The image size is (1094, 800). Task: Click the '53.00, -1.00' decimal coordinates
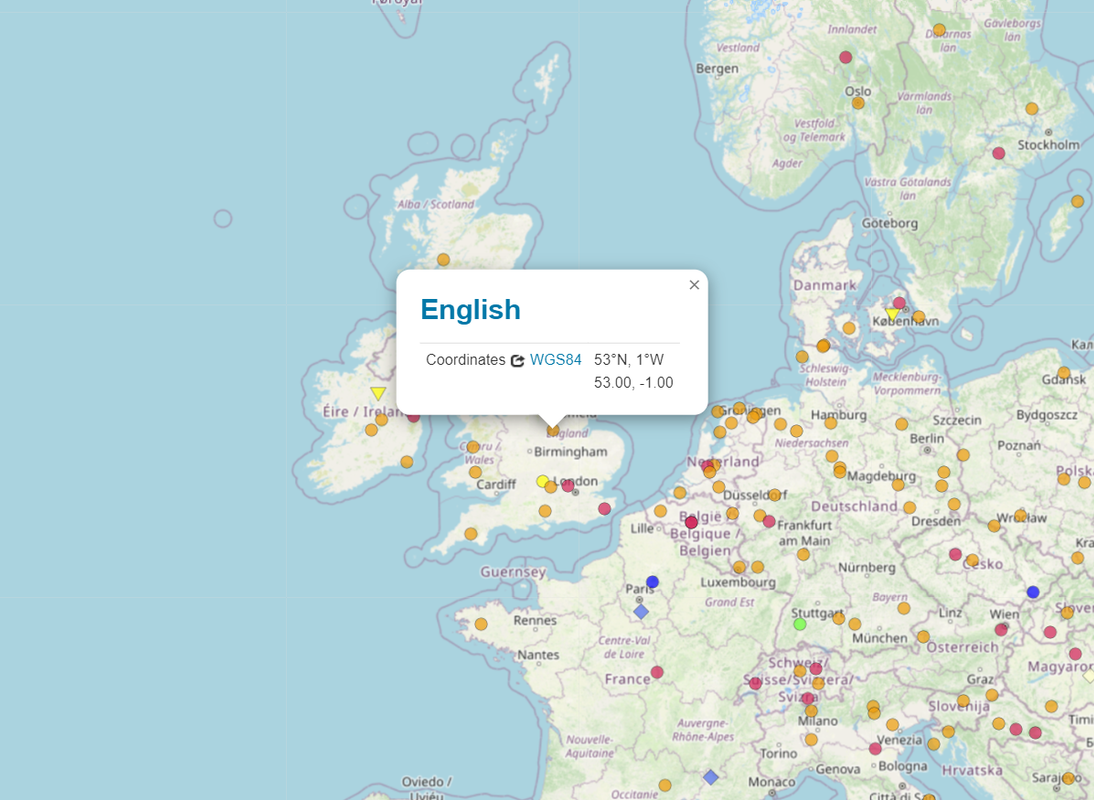click(634, 383)
